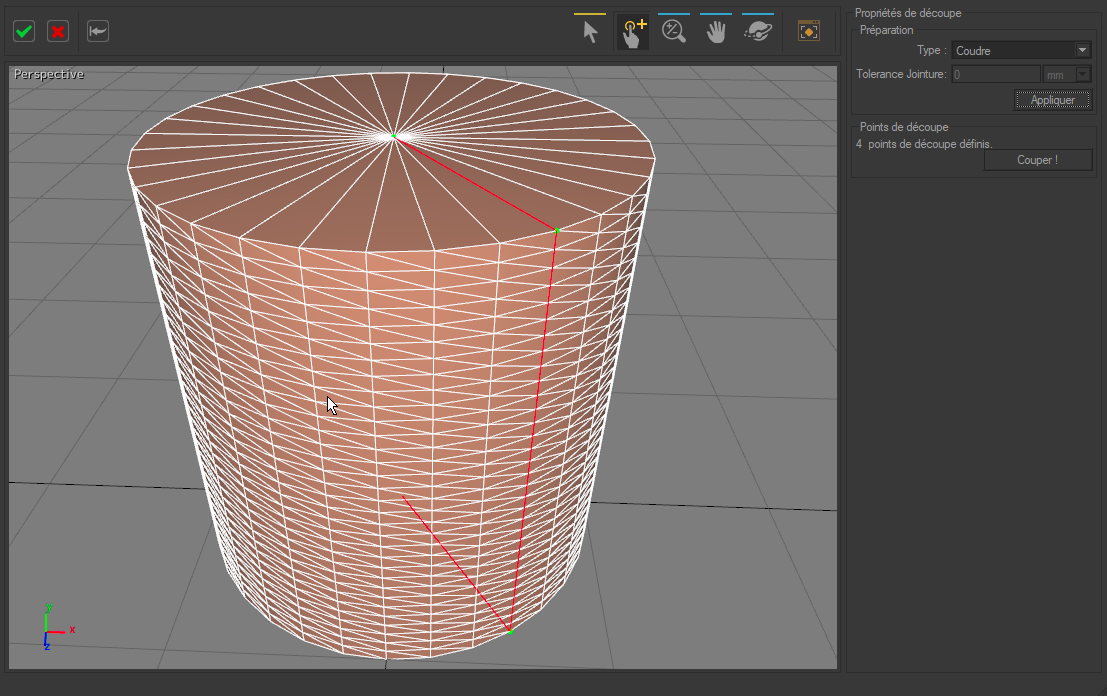The width and height of the screenshot is (1107, 696).
Task: Click the green cut point at cylinder top center
Action: (394, 136)
